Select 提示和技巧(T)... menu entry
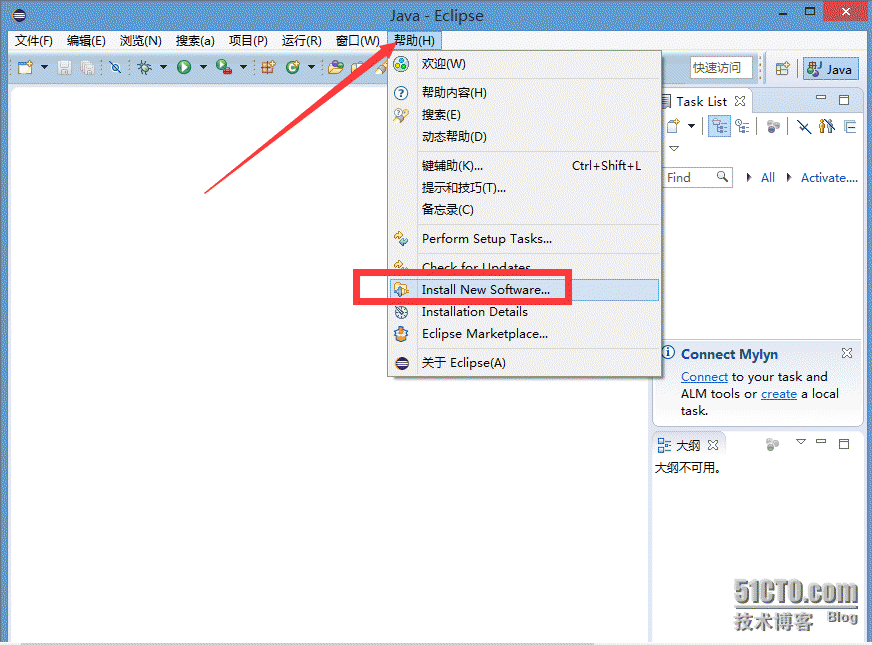 (x=524, y=188)
